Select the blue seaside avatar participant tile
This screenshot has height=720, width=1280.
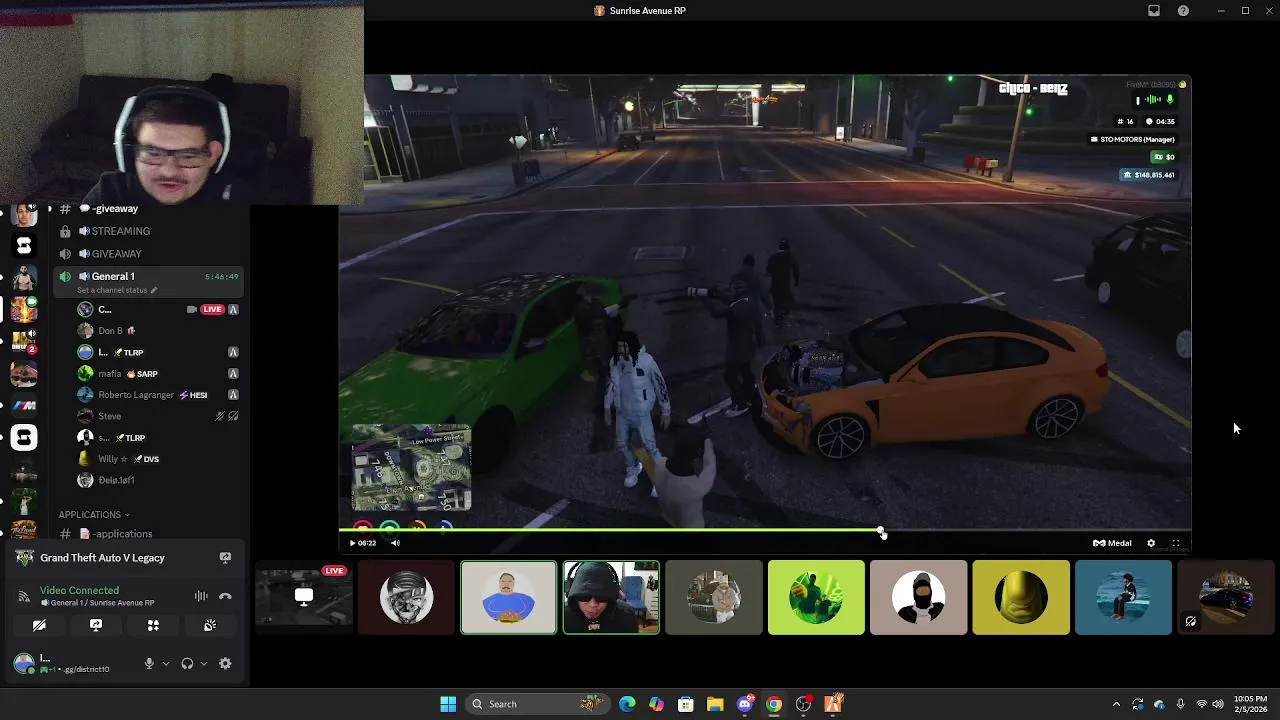click(x=1123, y=597)
